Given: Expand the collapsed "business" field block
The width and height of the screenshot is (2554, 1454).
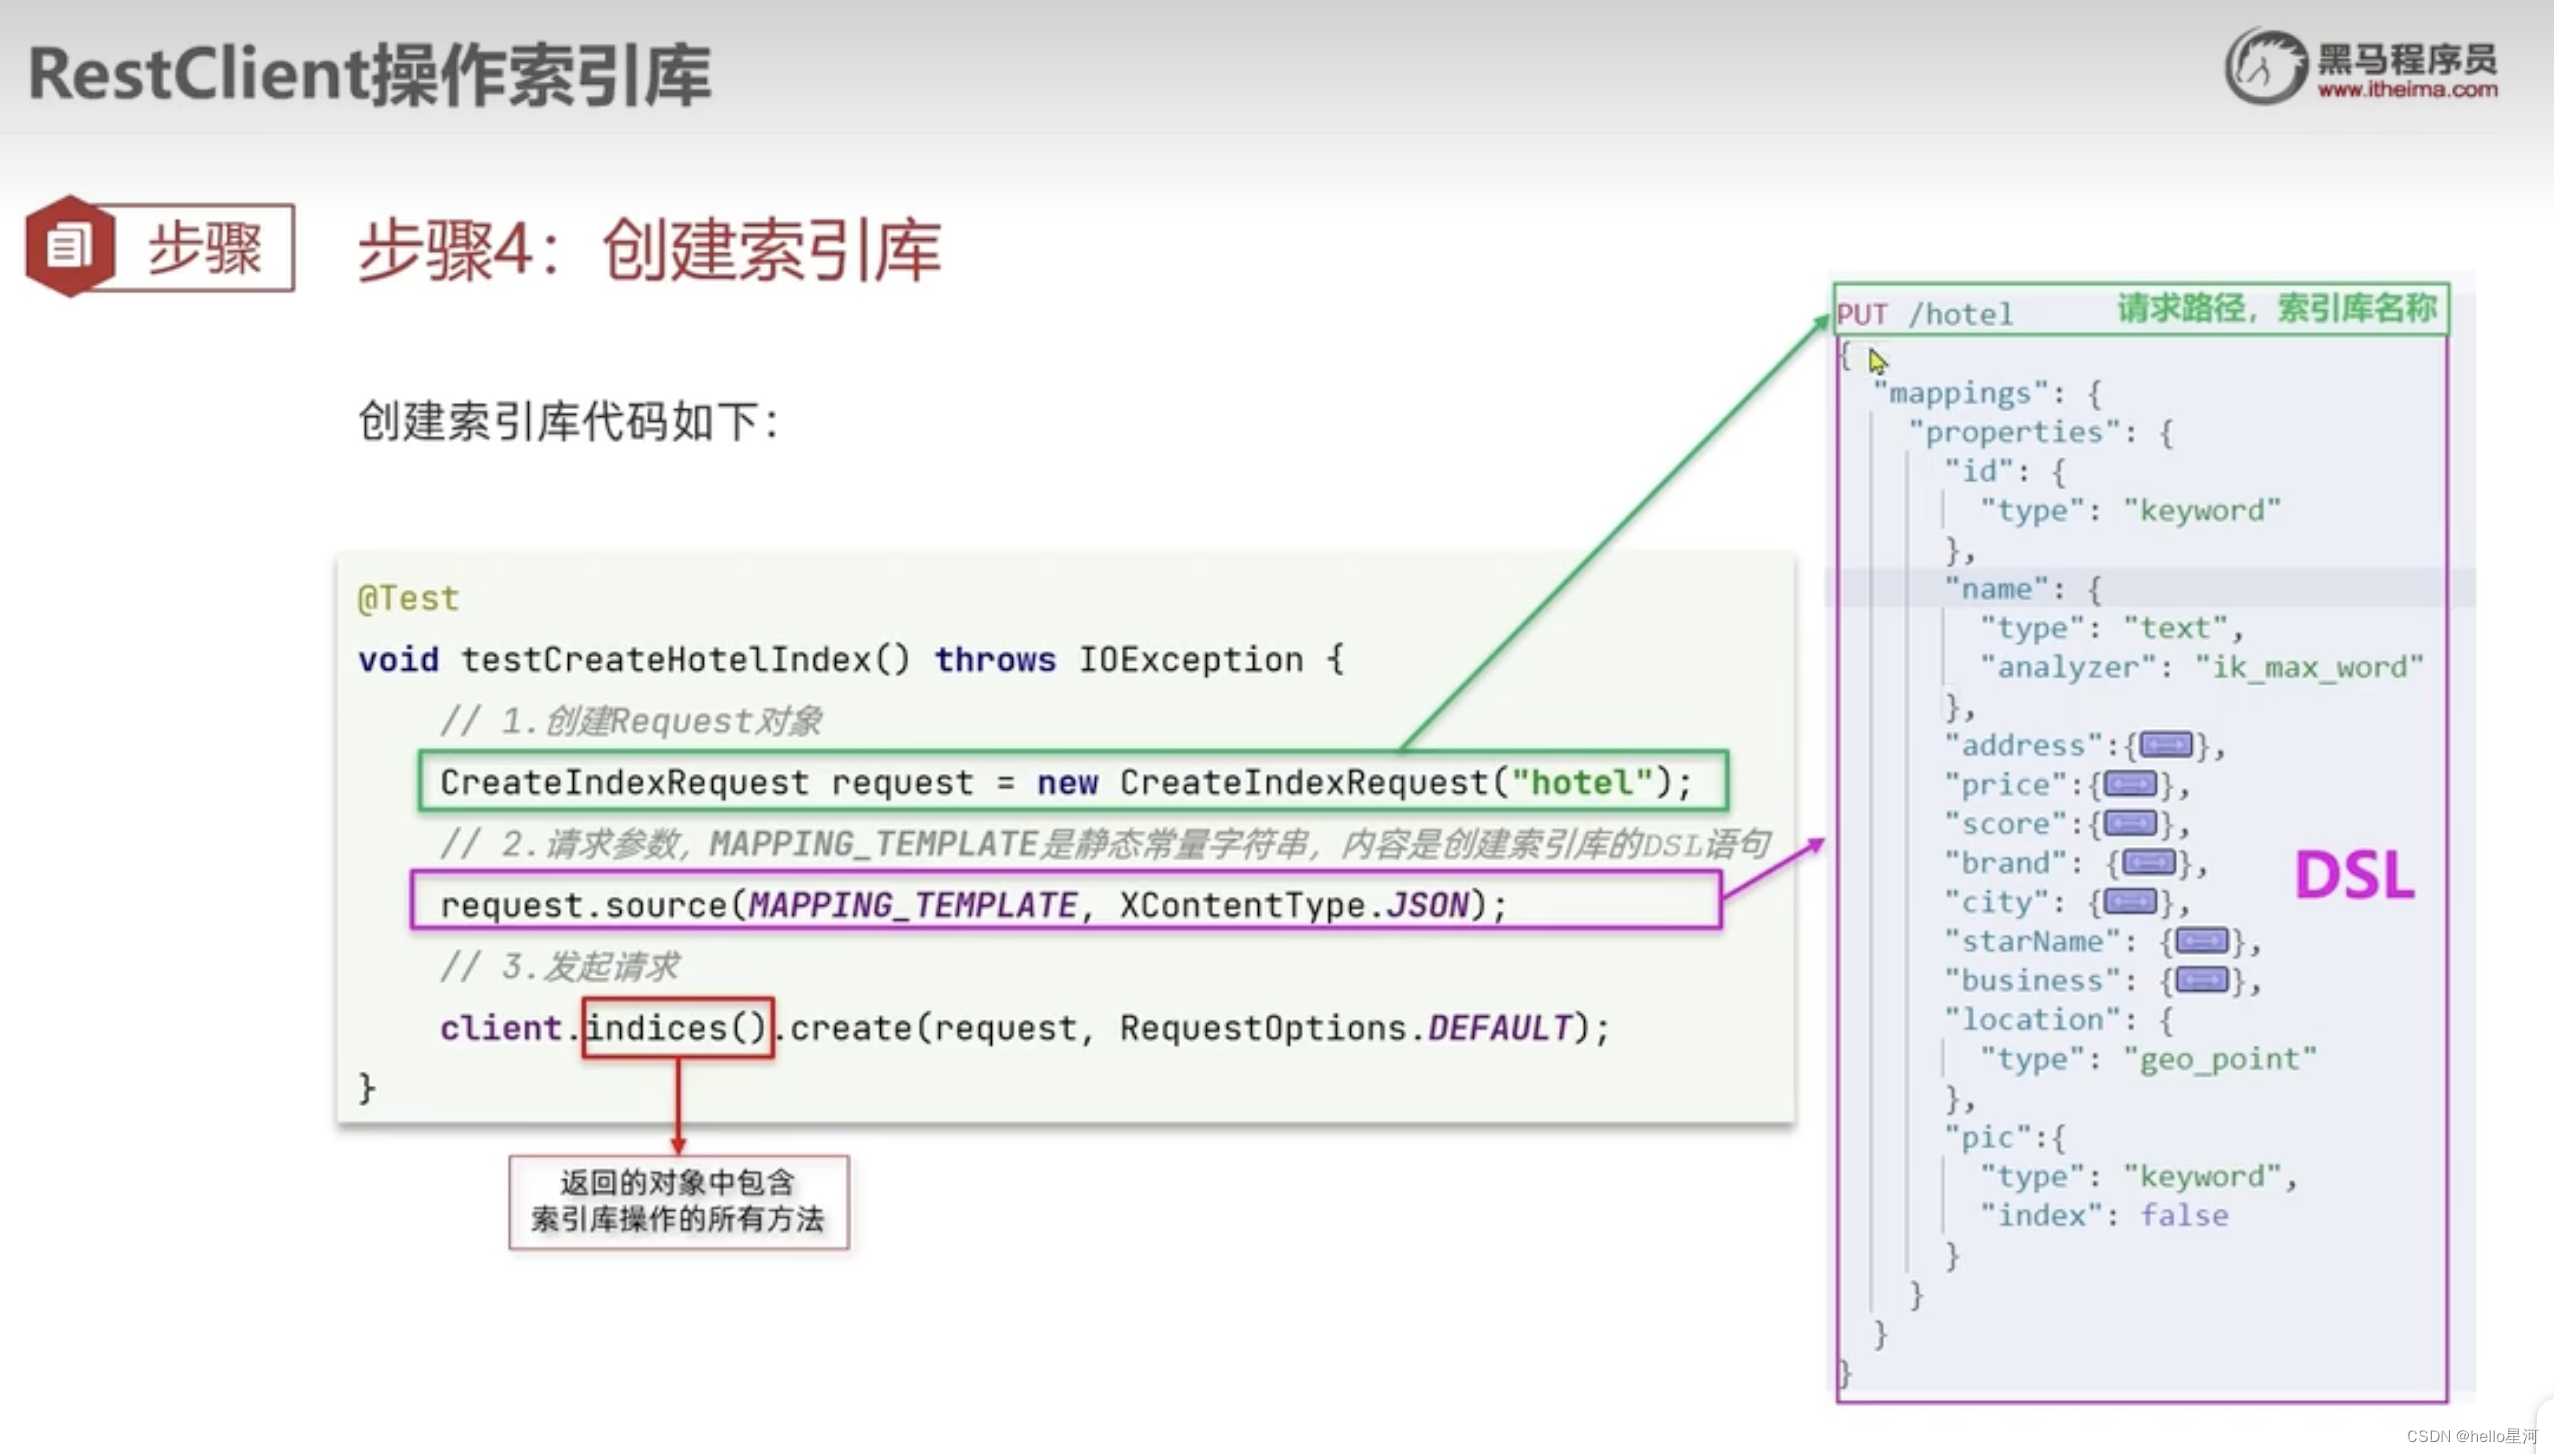Looking at the screenshot, I should coord(2202,980).
